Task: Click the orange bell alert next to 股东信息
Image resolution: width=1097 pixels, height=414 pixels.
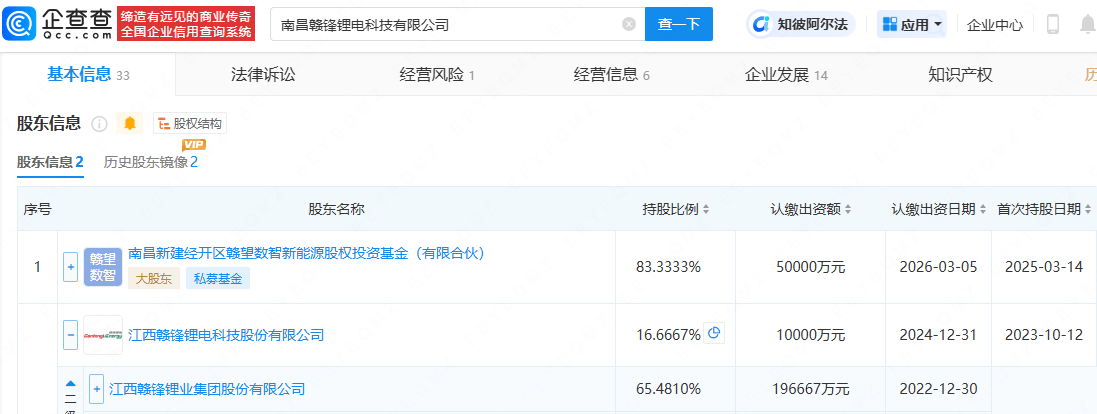Action: point(129,124)
